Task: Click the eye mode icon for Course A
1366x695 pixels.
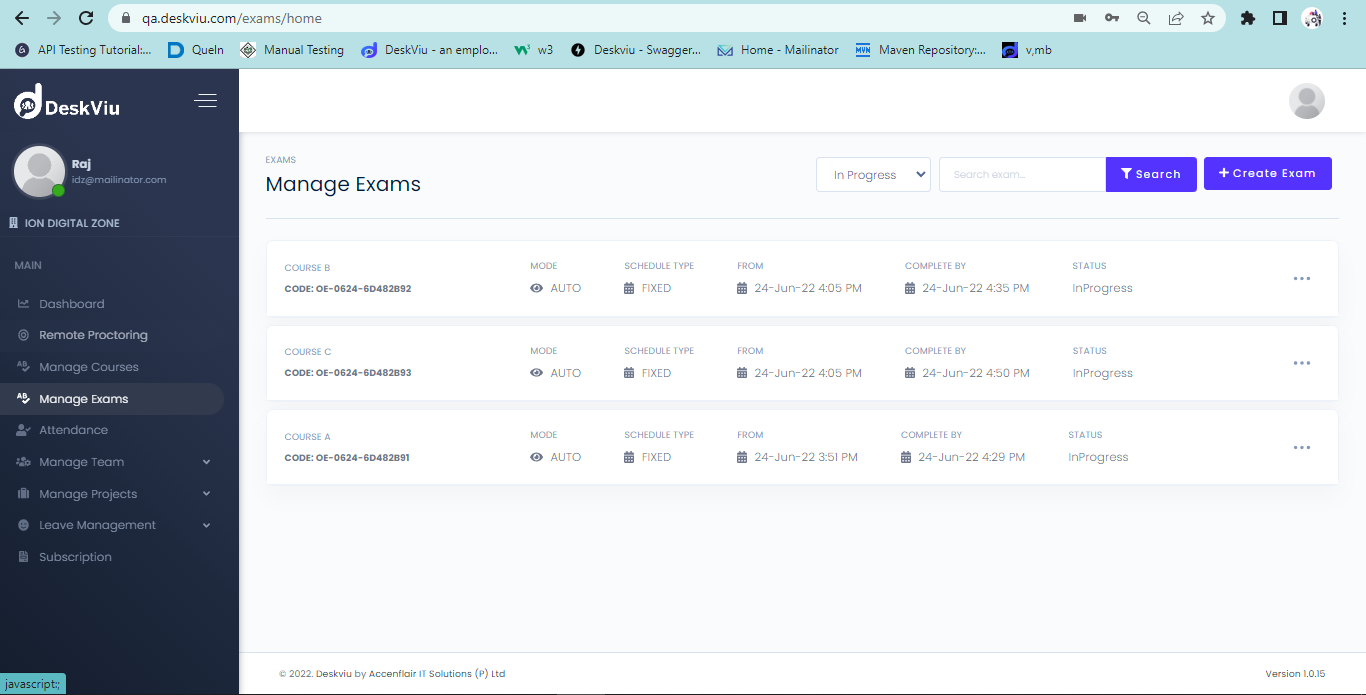Action: click(537, 457)
